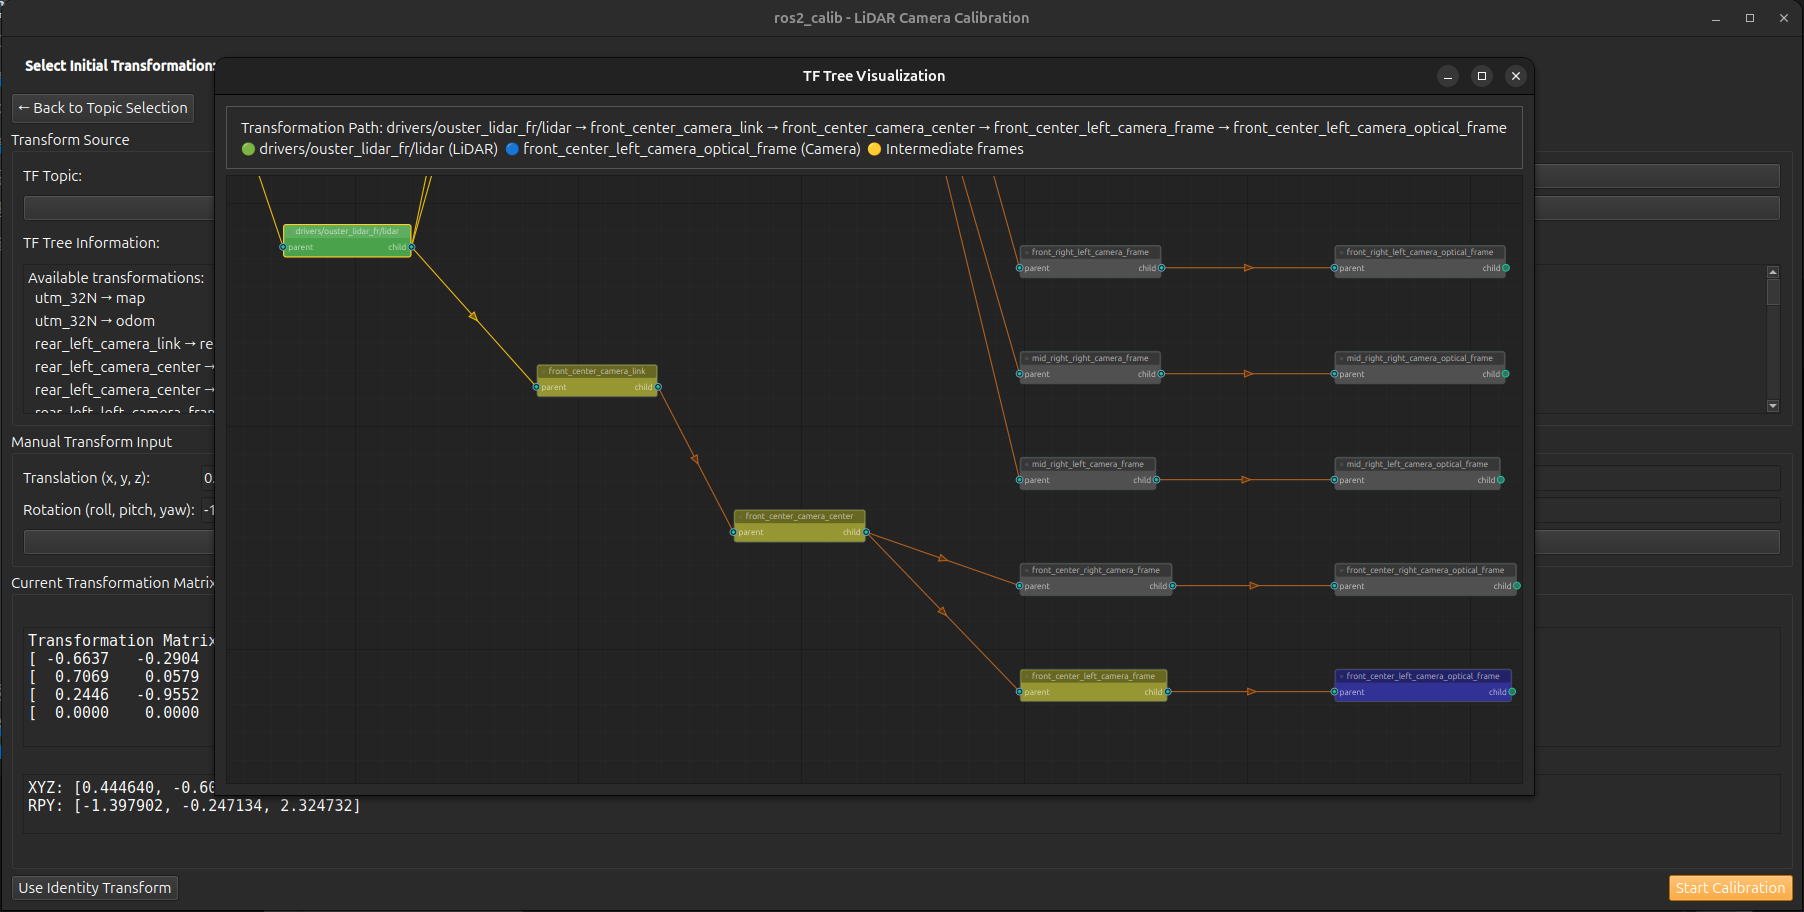Click parent port of front_right_left_camera_optical_frame node
Screen dimensions: 1804x912
pyautogui.click(x=1334, y=268)
